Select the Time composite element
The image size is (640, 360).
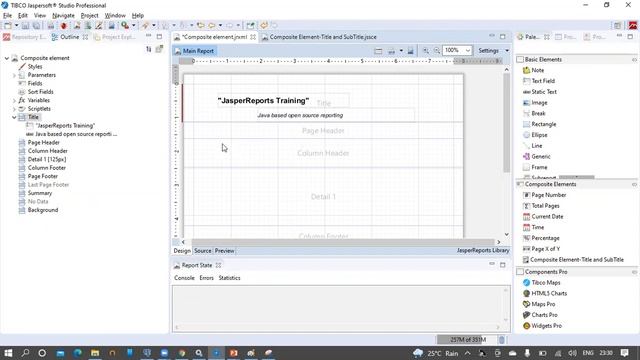coord(533,227)
